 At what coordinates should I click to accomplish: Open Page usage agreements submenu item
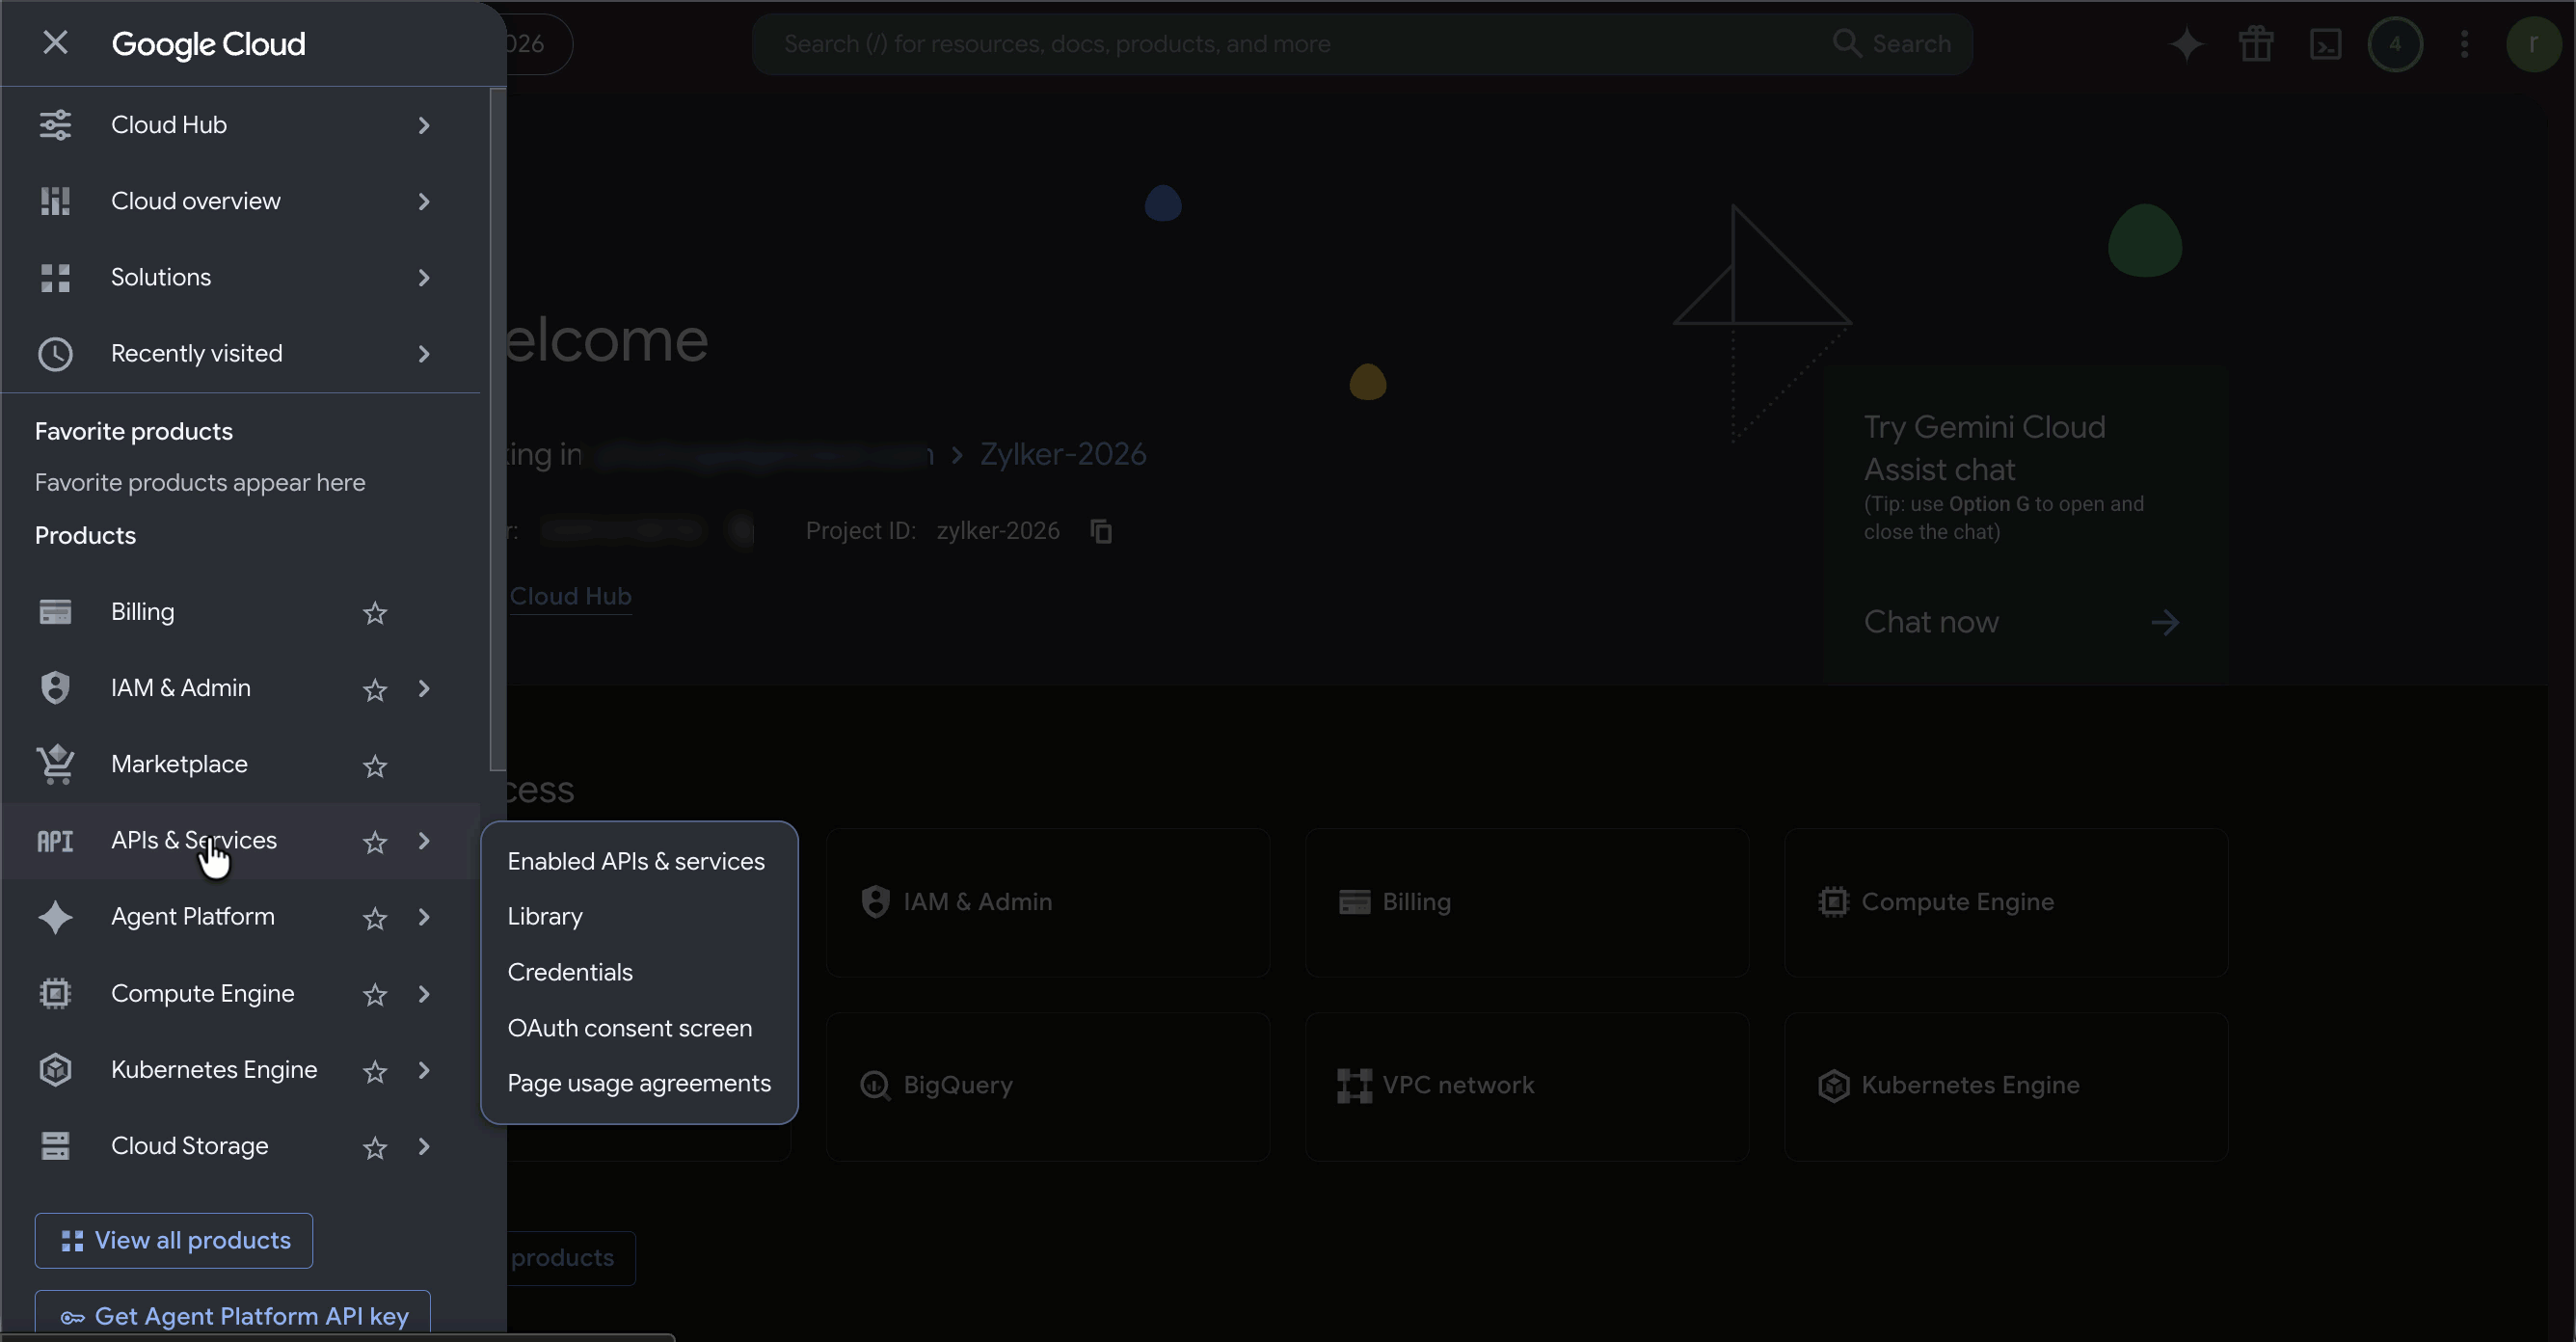pos(639,1084)
